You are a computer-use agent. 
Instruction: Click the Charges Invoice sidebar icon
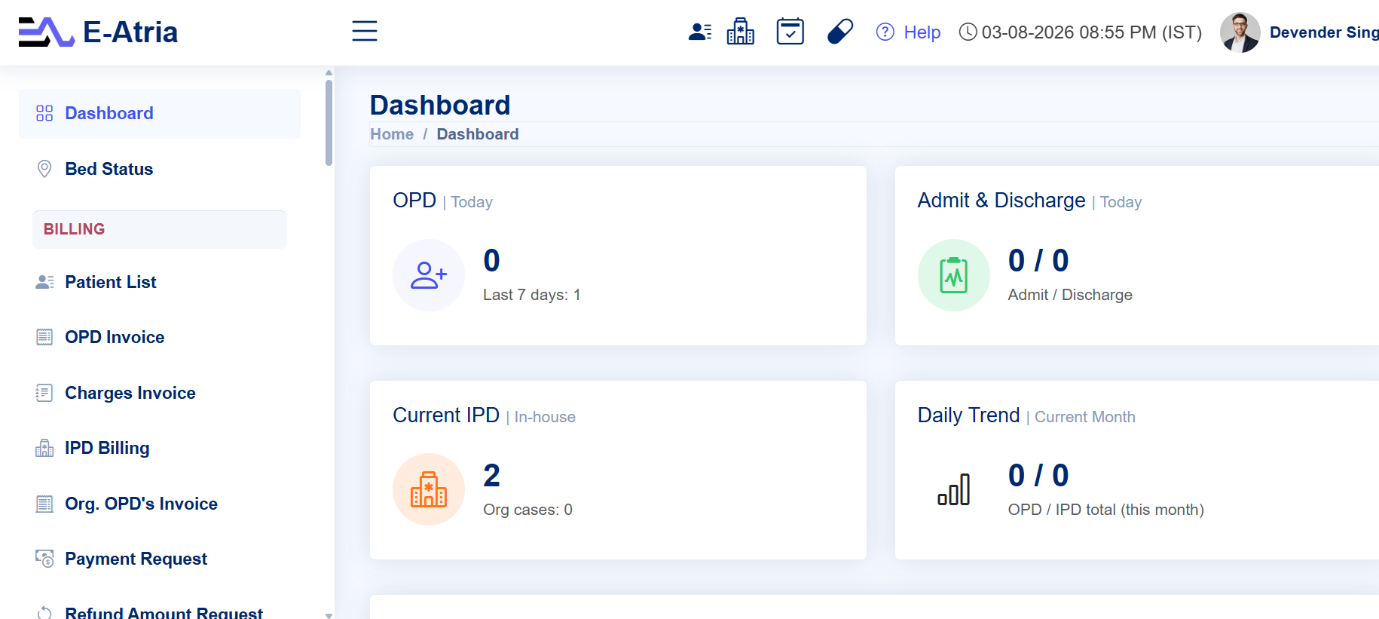44,393
